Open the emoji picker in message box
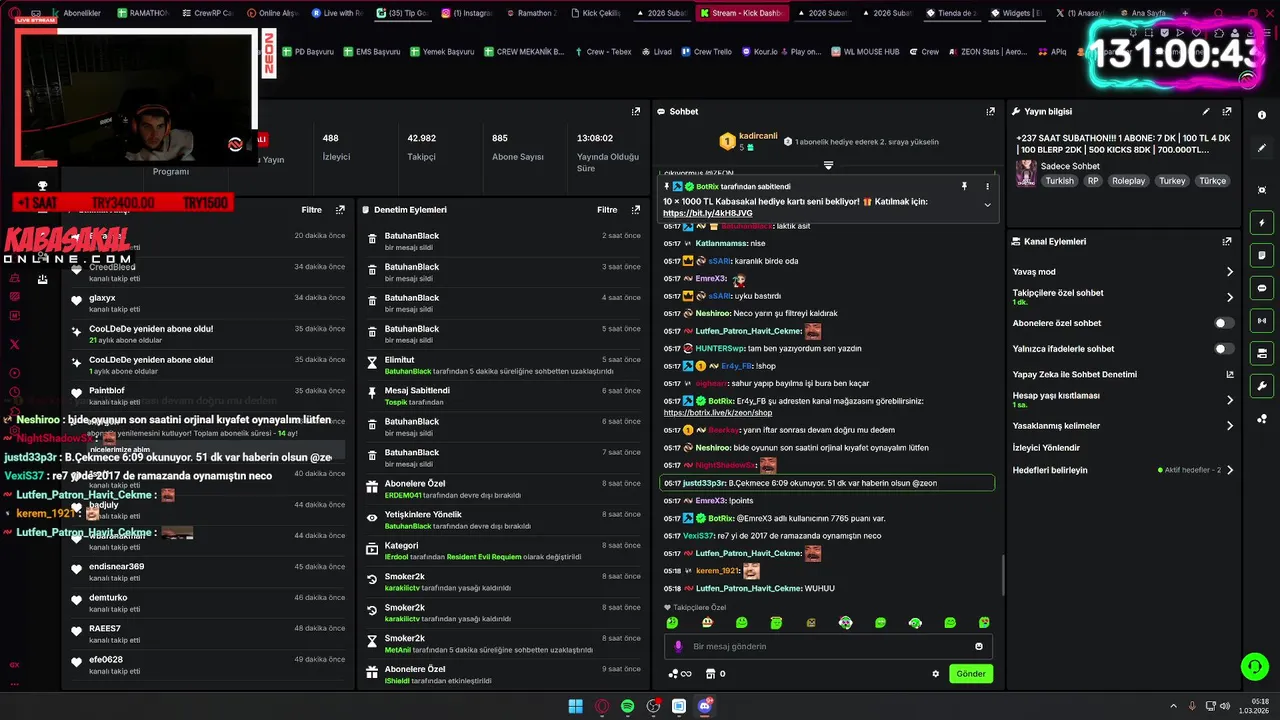The image size is (1280, 720). (979, 646)
